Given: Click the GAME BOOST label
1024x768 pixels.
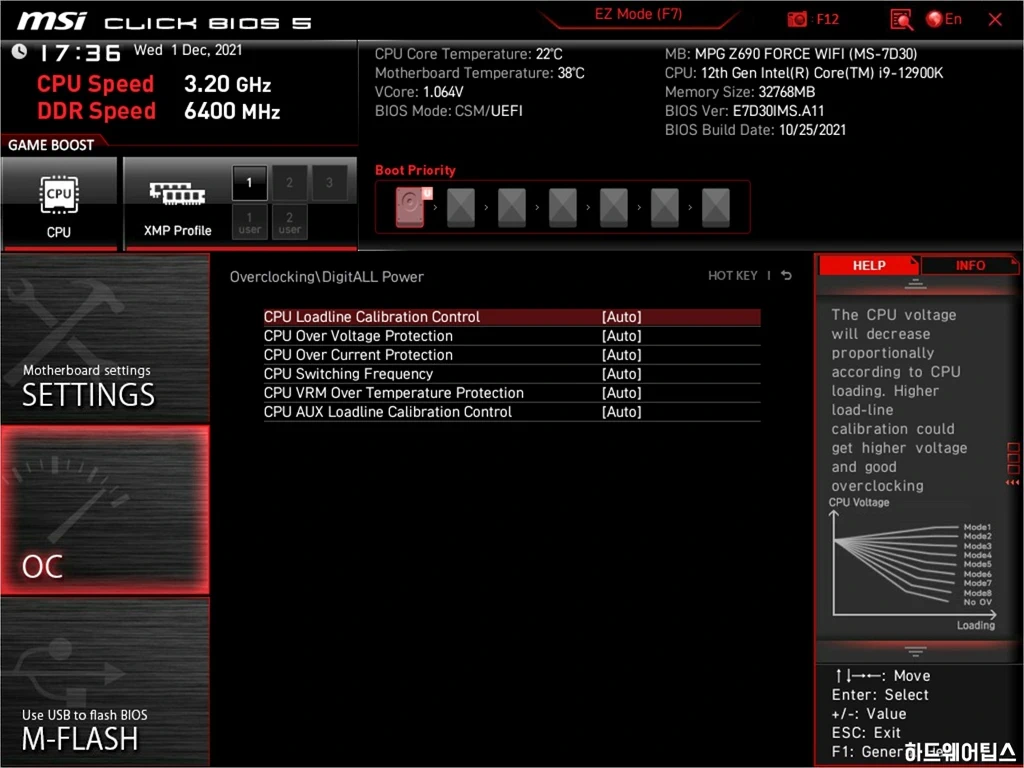Looking at the screenshot, I should tap(51, 145).
